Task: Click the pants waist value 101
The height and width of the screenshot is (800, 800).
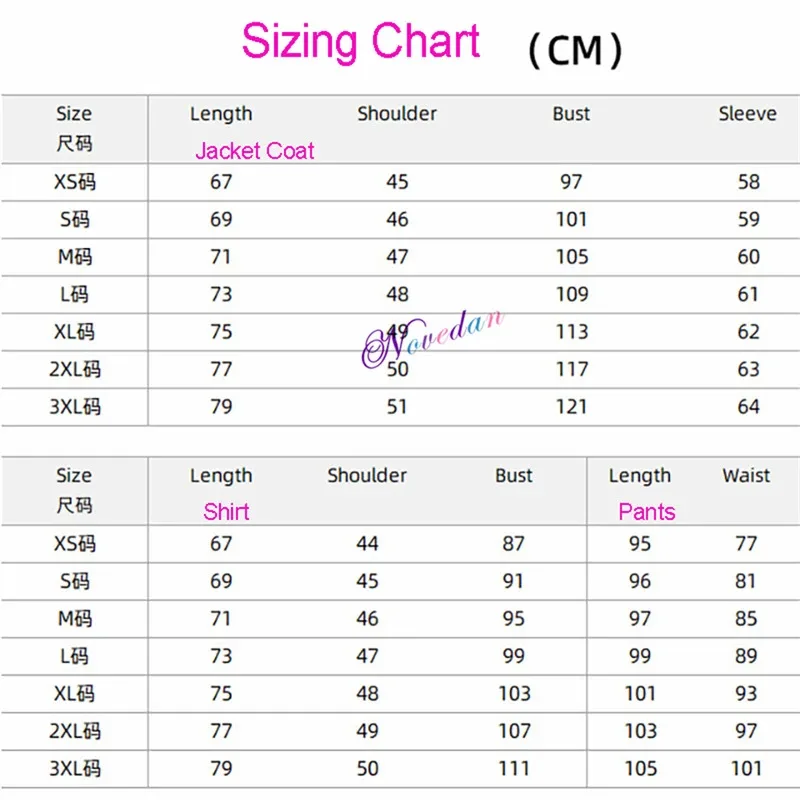Action: click(x=746, y=768)
